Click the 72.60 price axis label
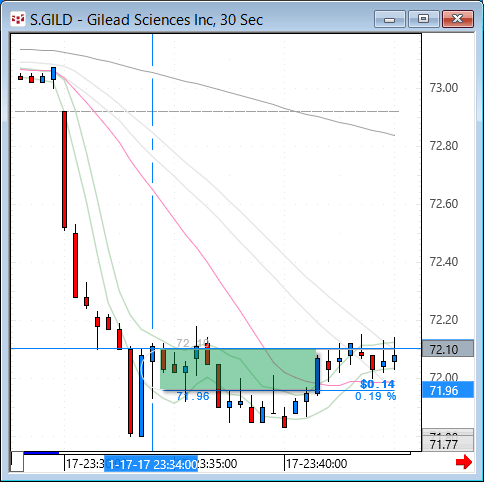Screen dimensions: 484x482 click(444, 204)
